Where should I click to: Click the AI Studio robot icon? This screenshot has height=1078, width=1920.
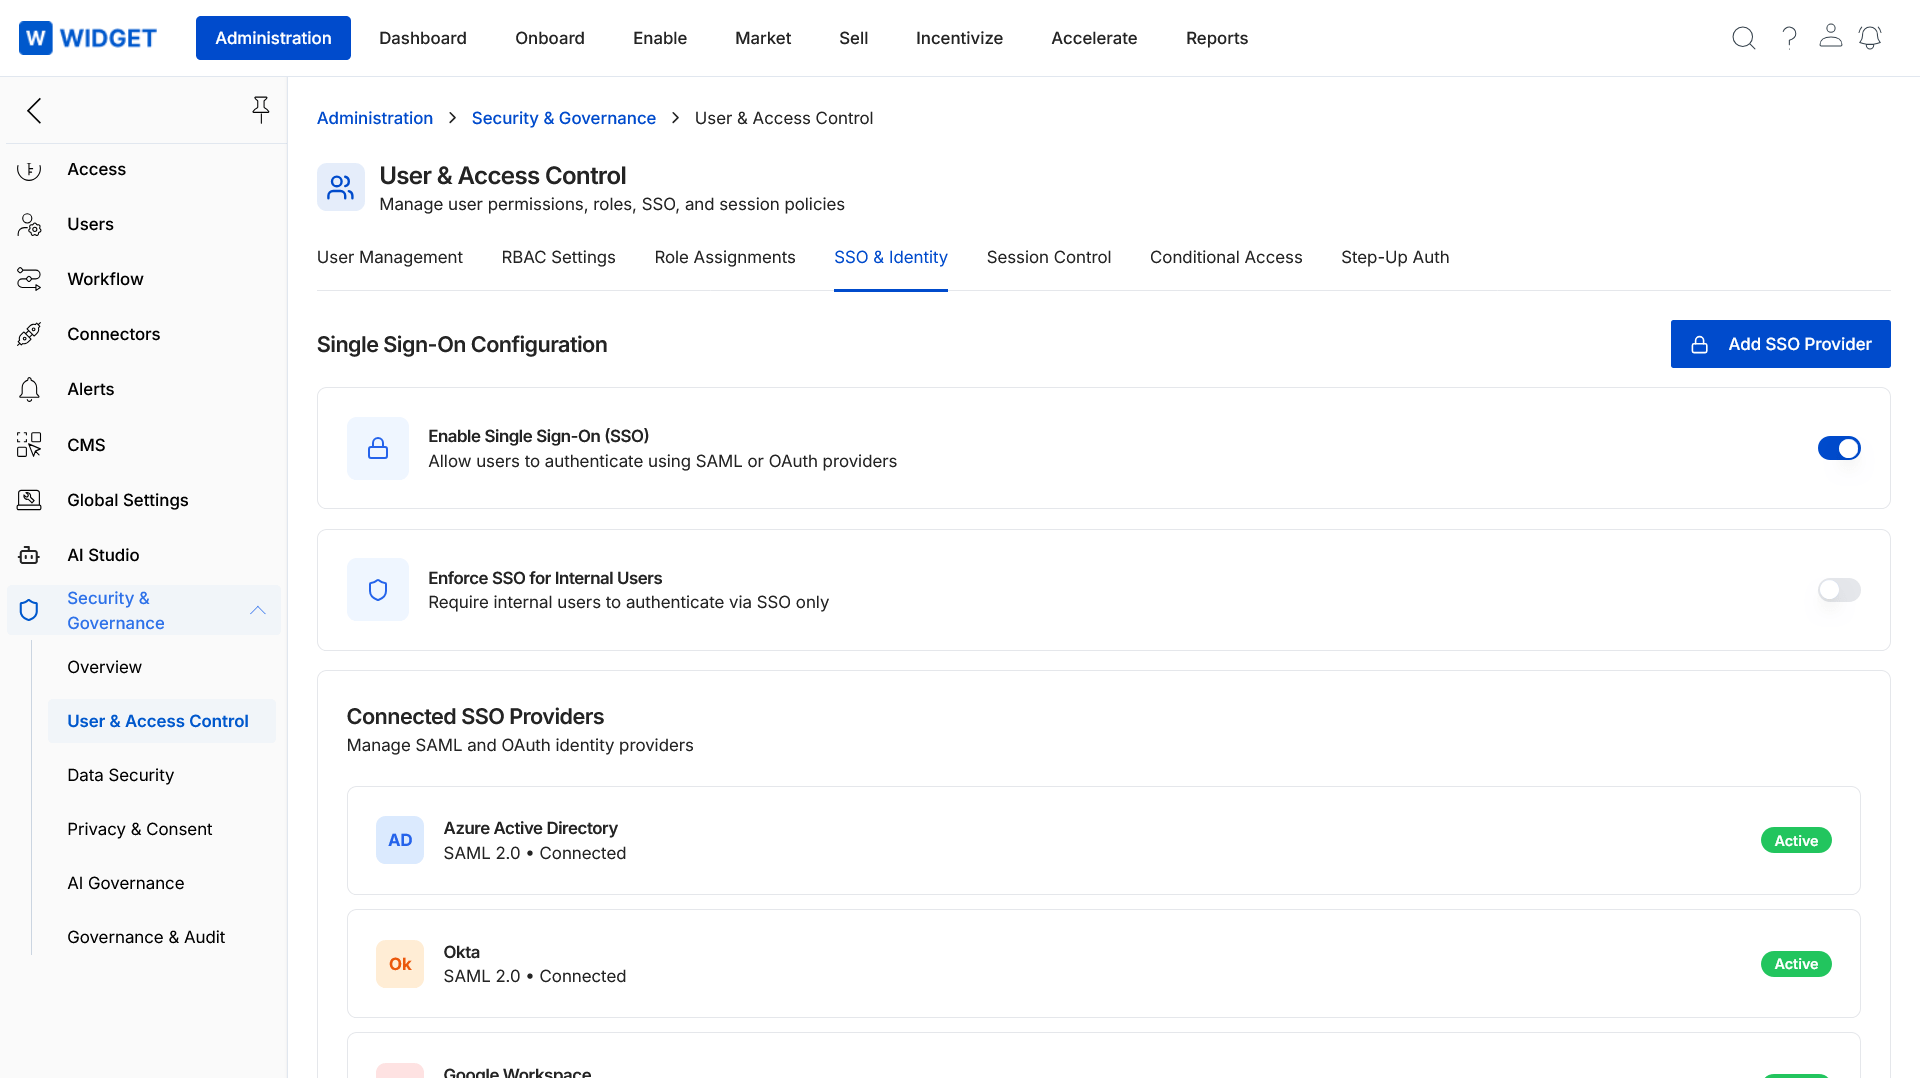point(29,555)
